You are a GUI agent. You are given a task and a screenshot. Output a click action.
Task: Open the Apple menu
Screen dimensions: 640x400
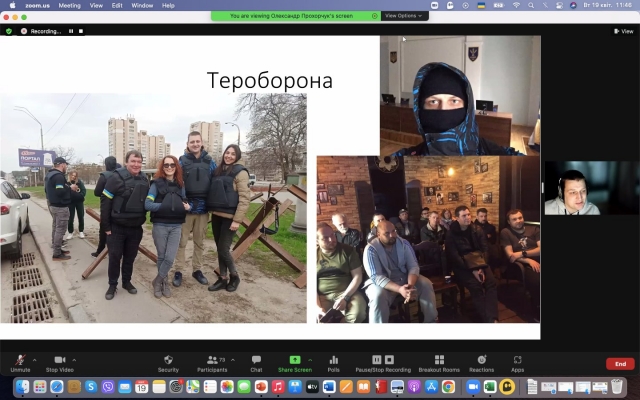click(x=12, y=5)
